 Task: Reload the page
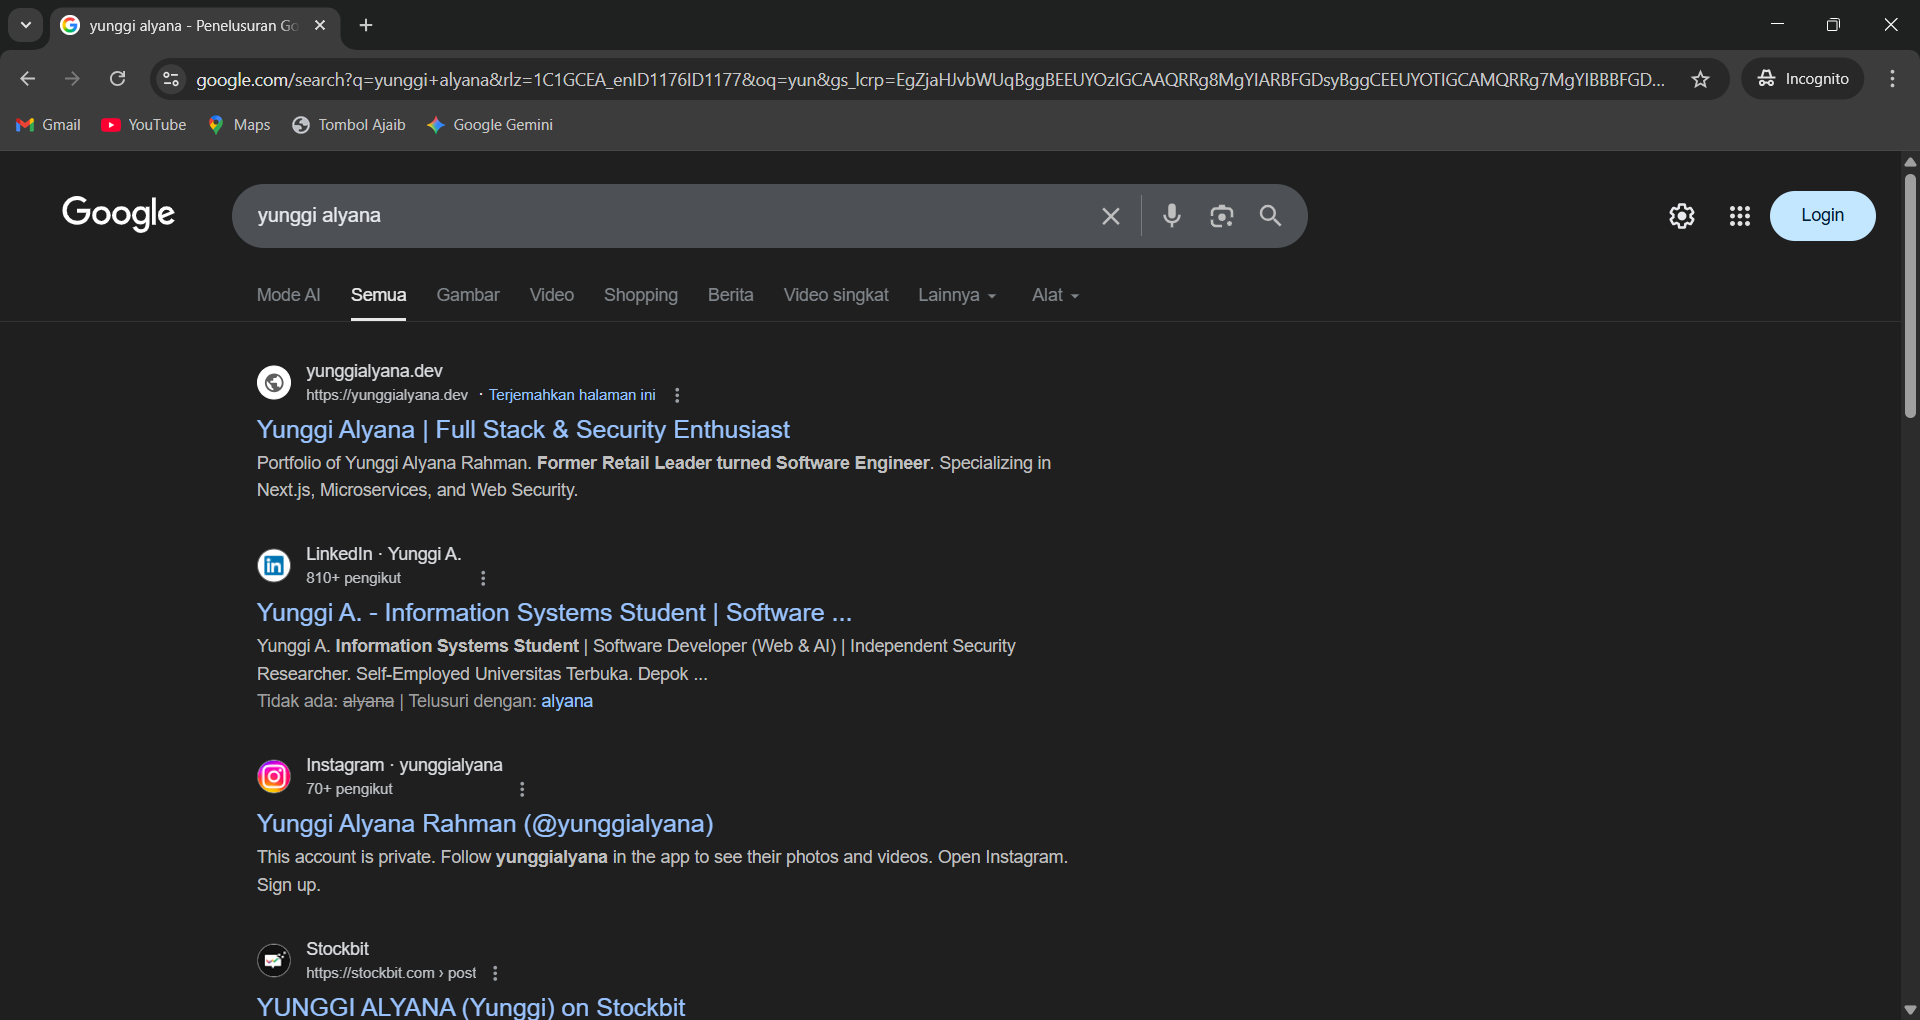[x=118, y=79]
